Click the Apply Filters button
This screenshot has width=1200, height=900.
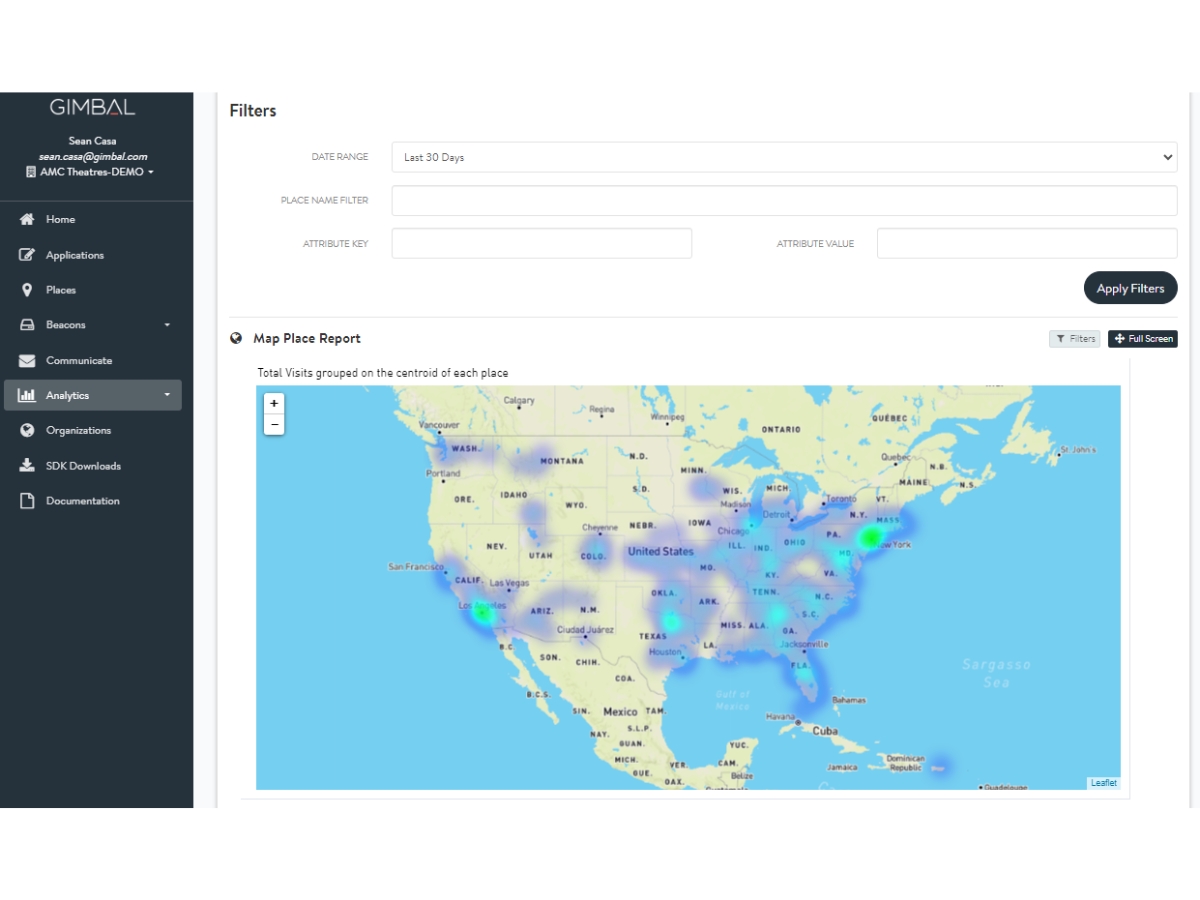pyautogui.click(x=1130, y=288)
